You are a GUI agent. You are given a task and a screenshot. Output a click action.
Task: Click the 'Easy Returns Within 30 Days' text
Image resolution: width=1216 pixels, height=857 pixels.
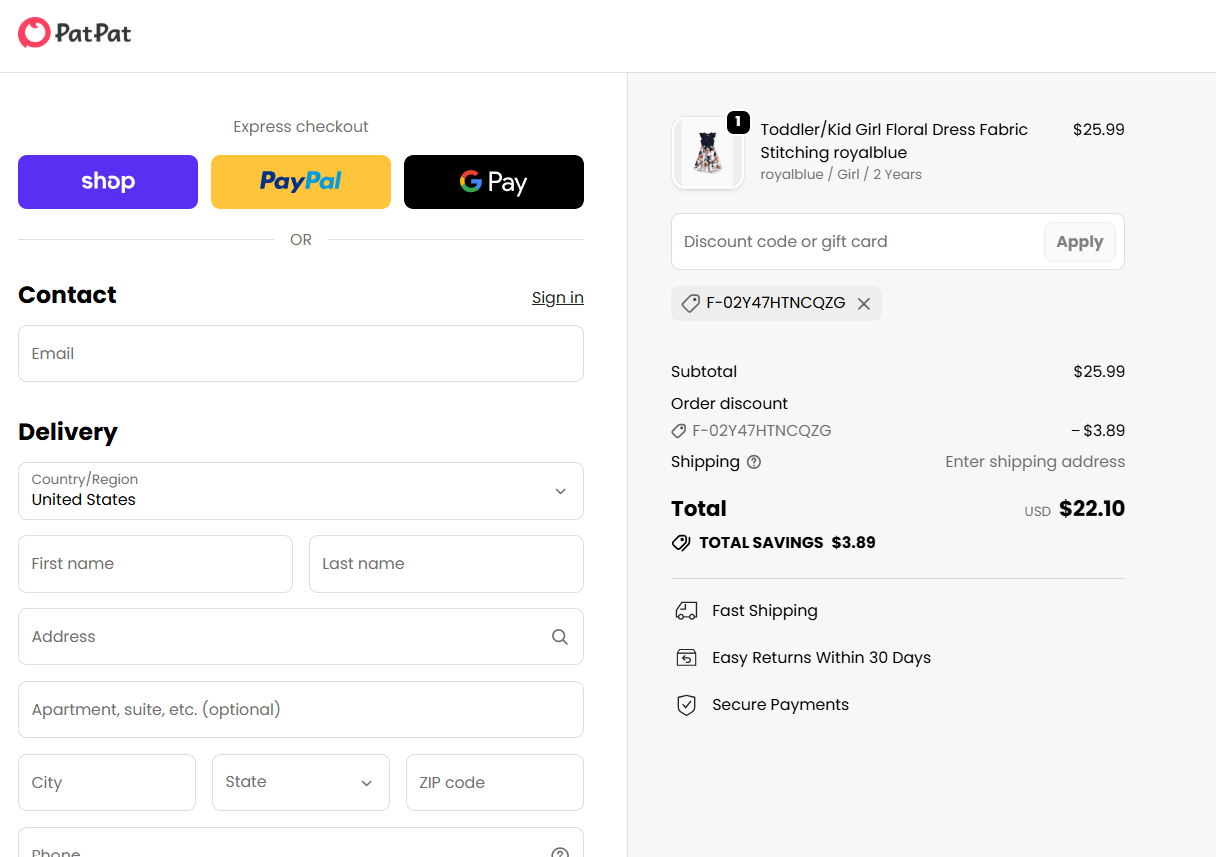821,658
